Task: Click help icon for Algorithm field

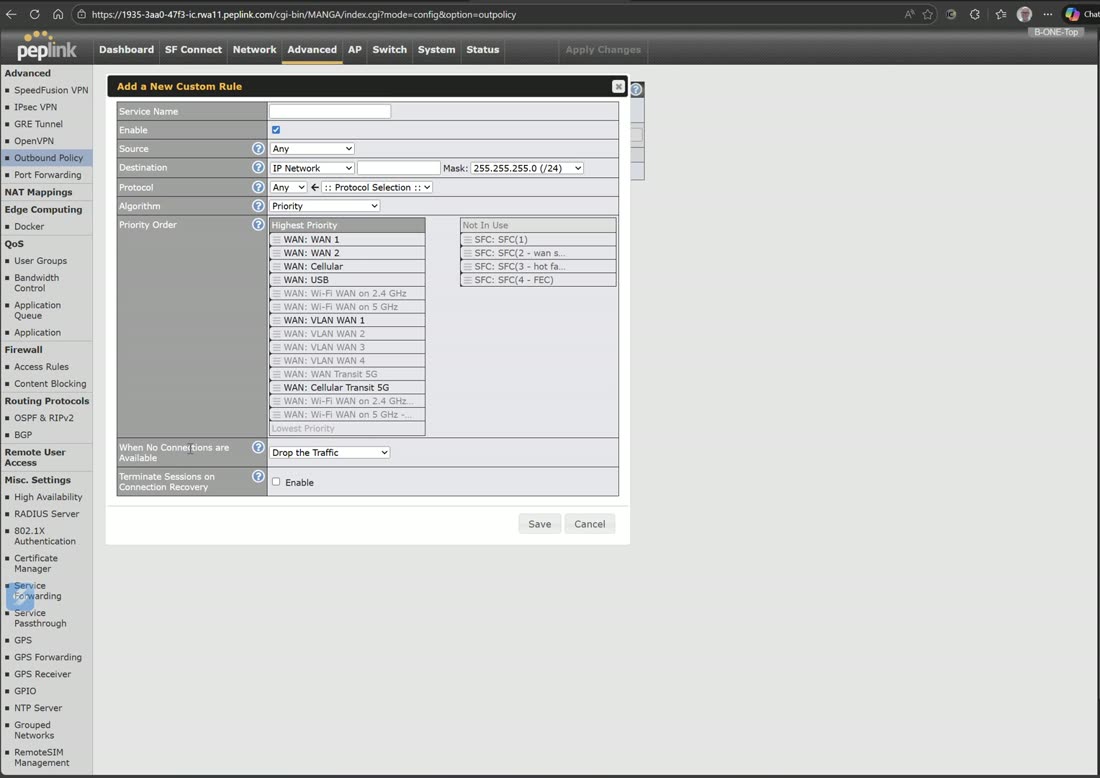Action: (x=258, y=206)
